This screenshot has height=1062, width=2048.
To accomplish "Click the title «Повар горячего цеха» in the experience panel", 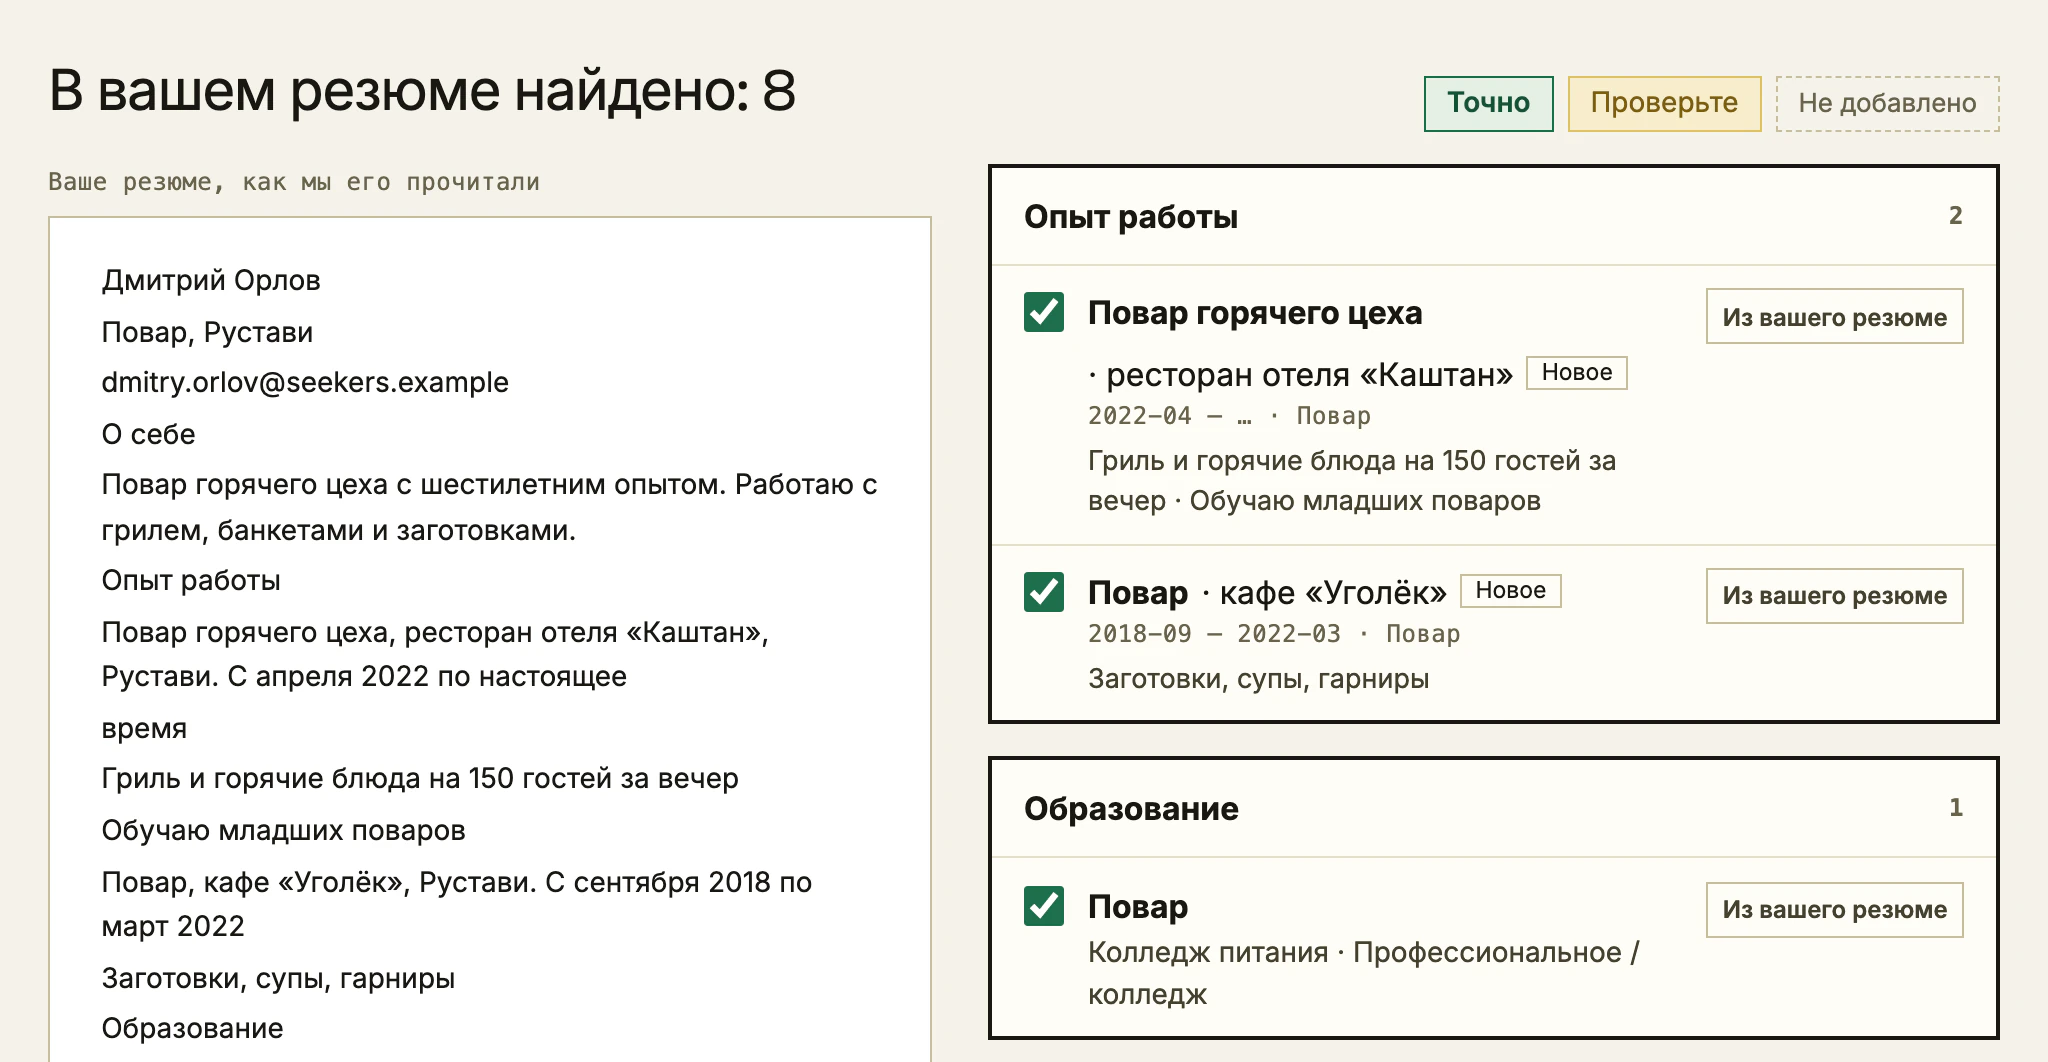I will click(x=1255, y=313).
